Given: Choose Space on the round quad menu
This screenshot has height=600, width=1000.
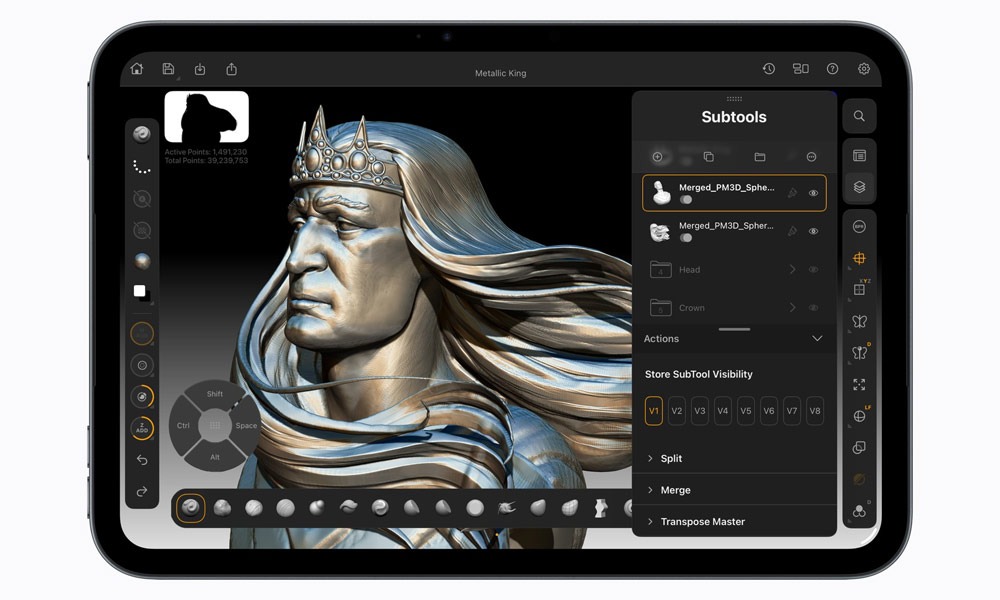Looking at the screenshot, I should 246,425.
